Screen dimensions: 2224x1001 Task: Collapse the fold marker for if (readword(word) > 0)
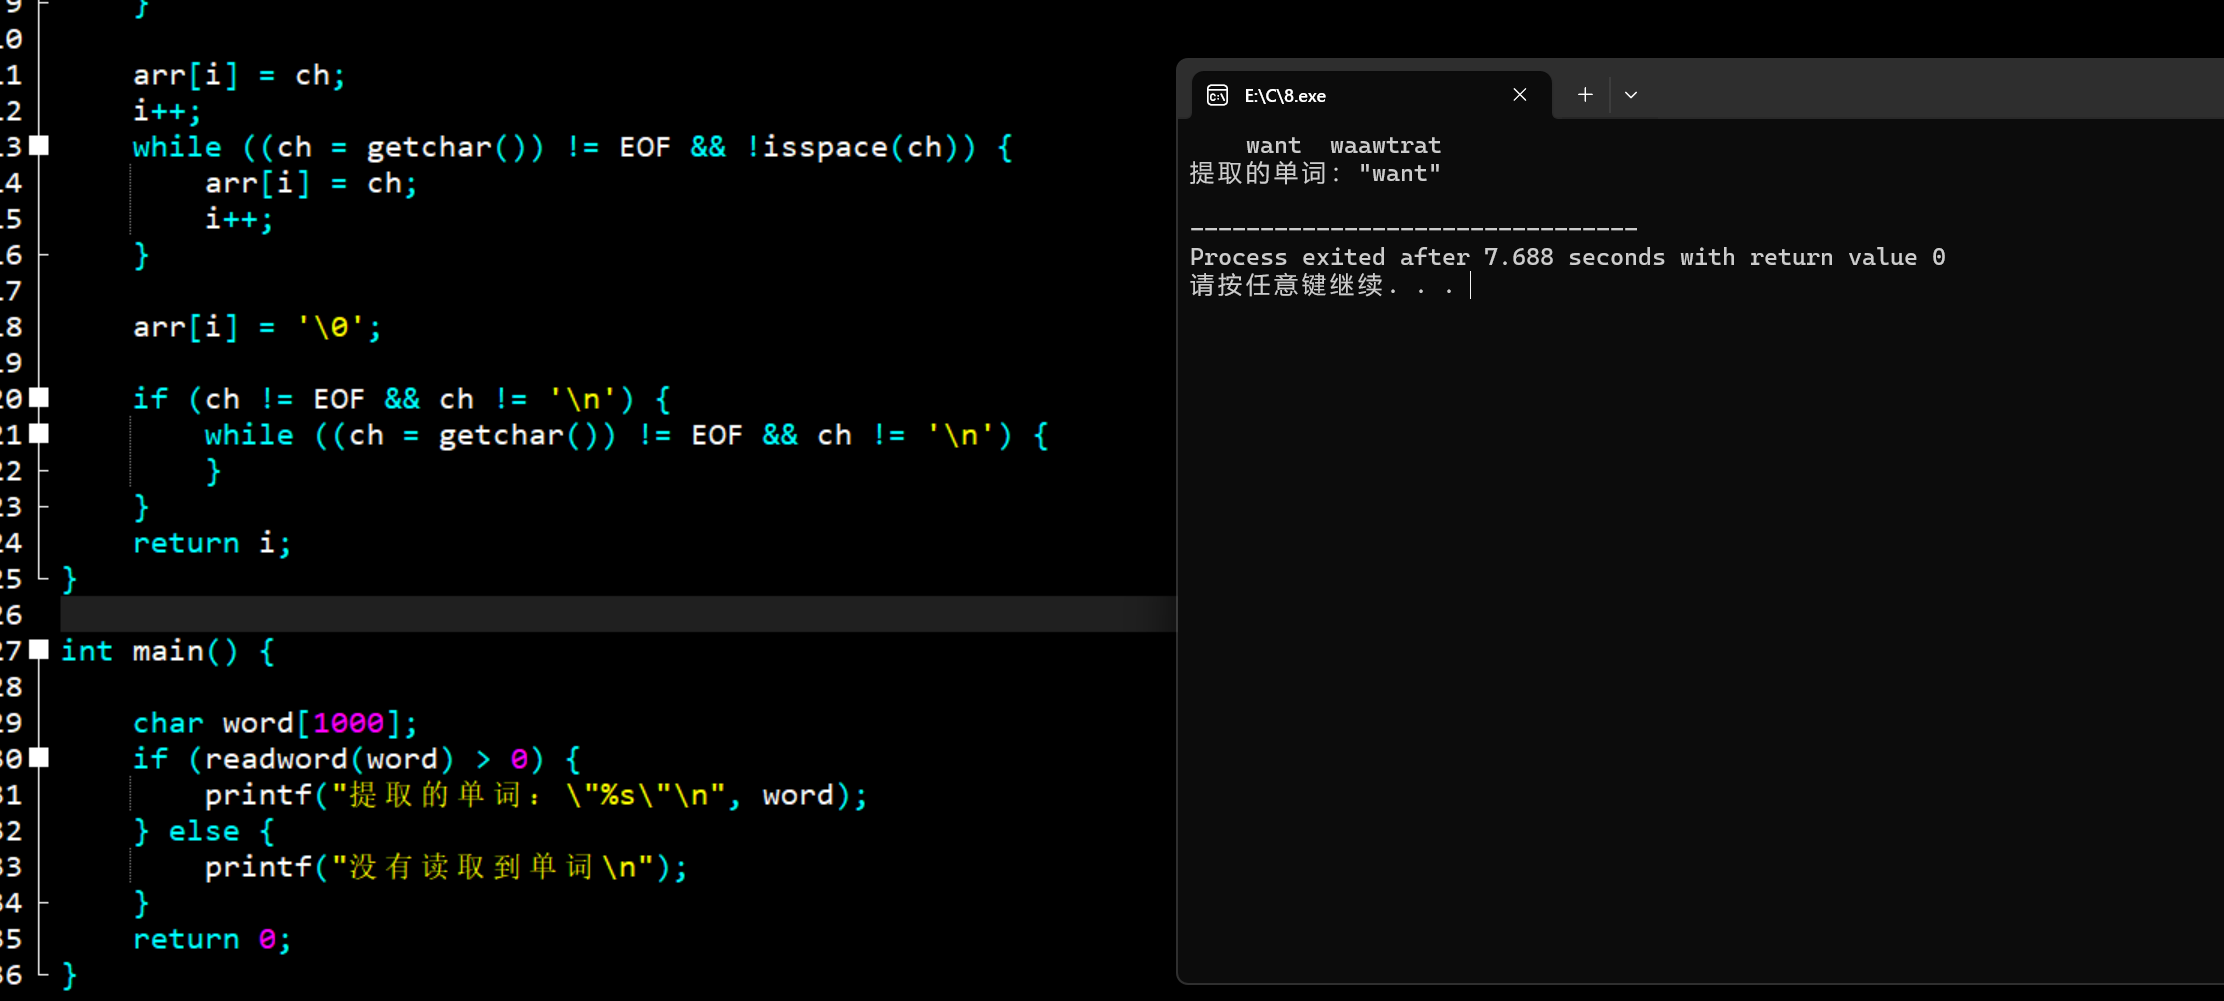click(39, 758)
